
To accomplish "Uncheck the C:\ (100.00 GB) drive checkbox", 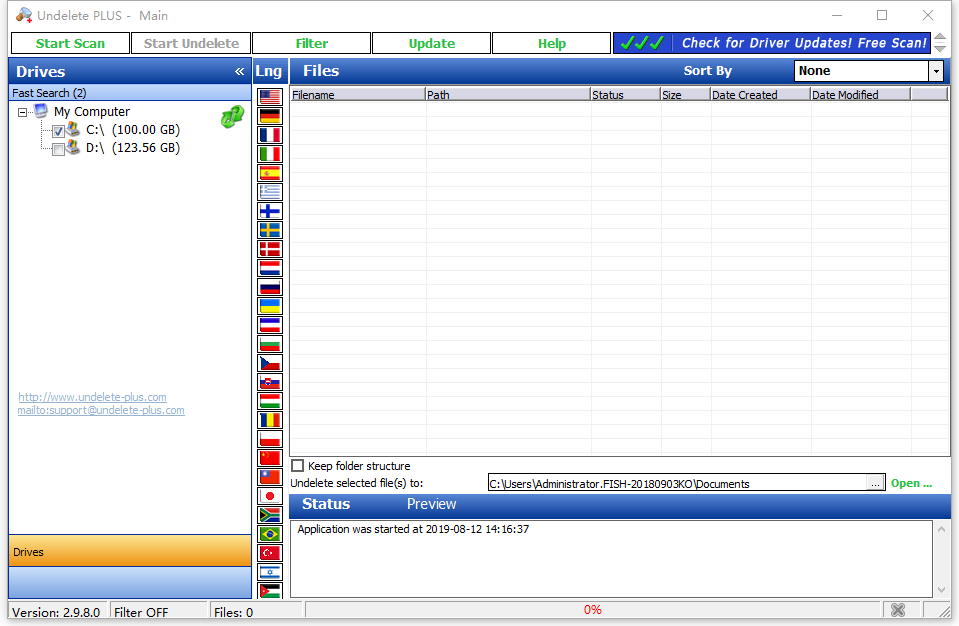I will tap(59, 131).
